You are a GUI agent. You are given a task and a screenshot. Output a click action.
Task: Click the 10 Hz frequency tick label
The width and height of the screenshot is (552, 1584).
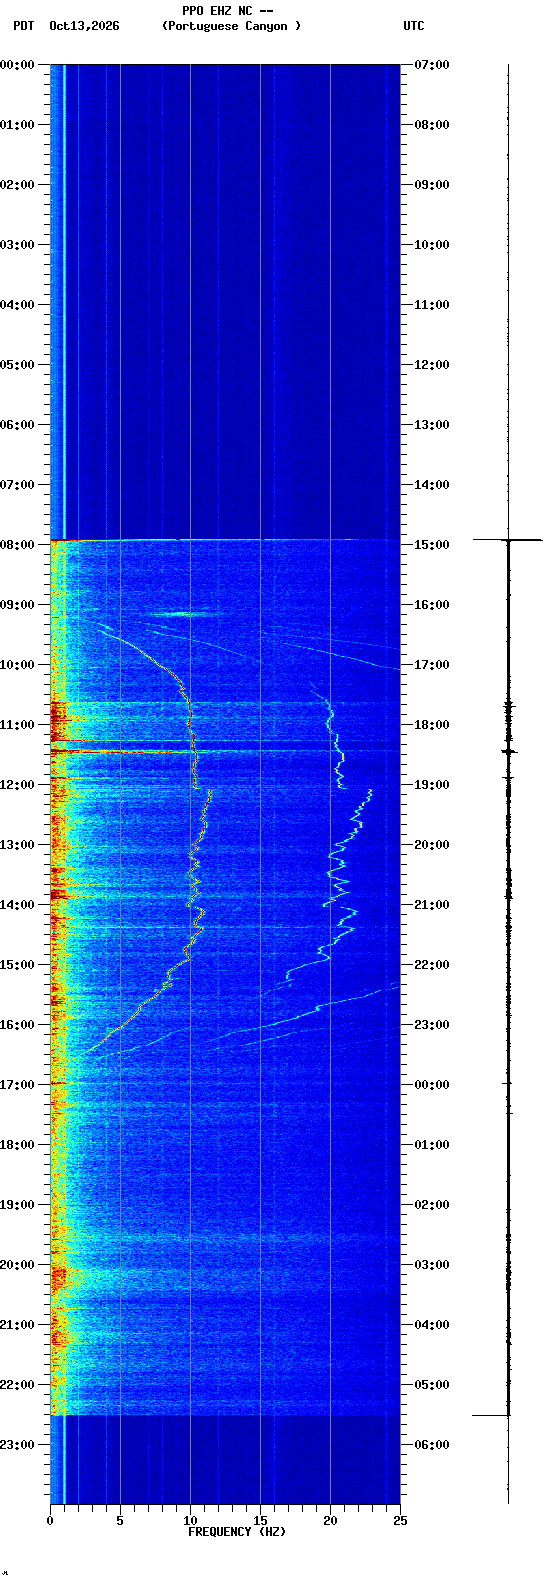[x=190, y=1521]
